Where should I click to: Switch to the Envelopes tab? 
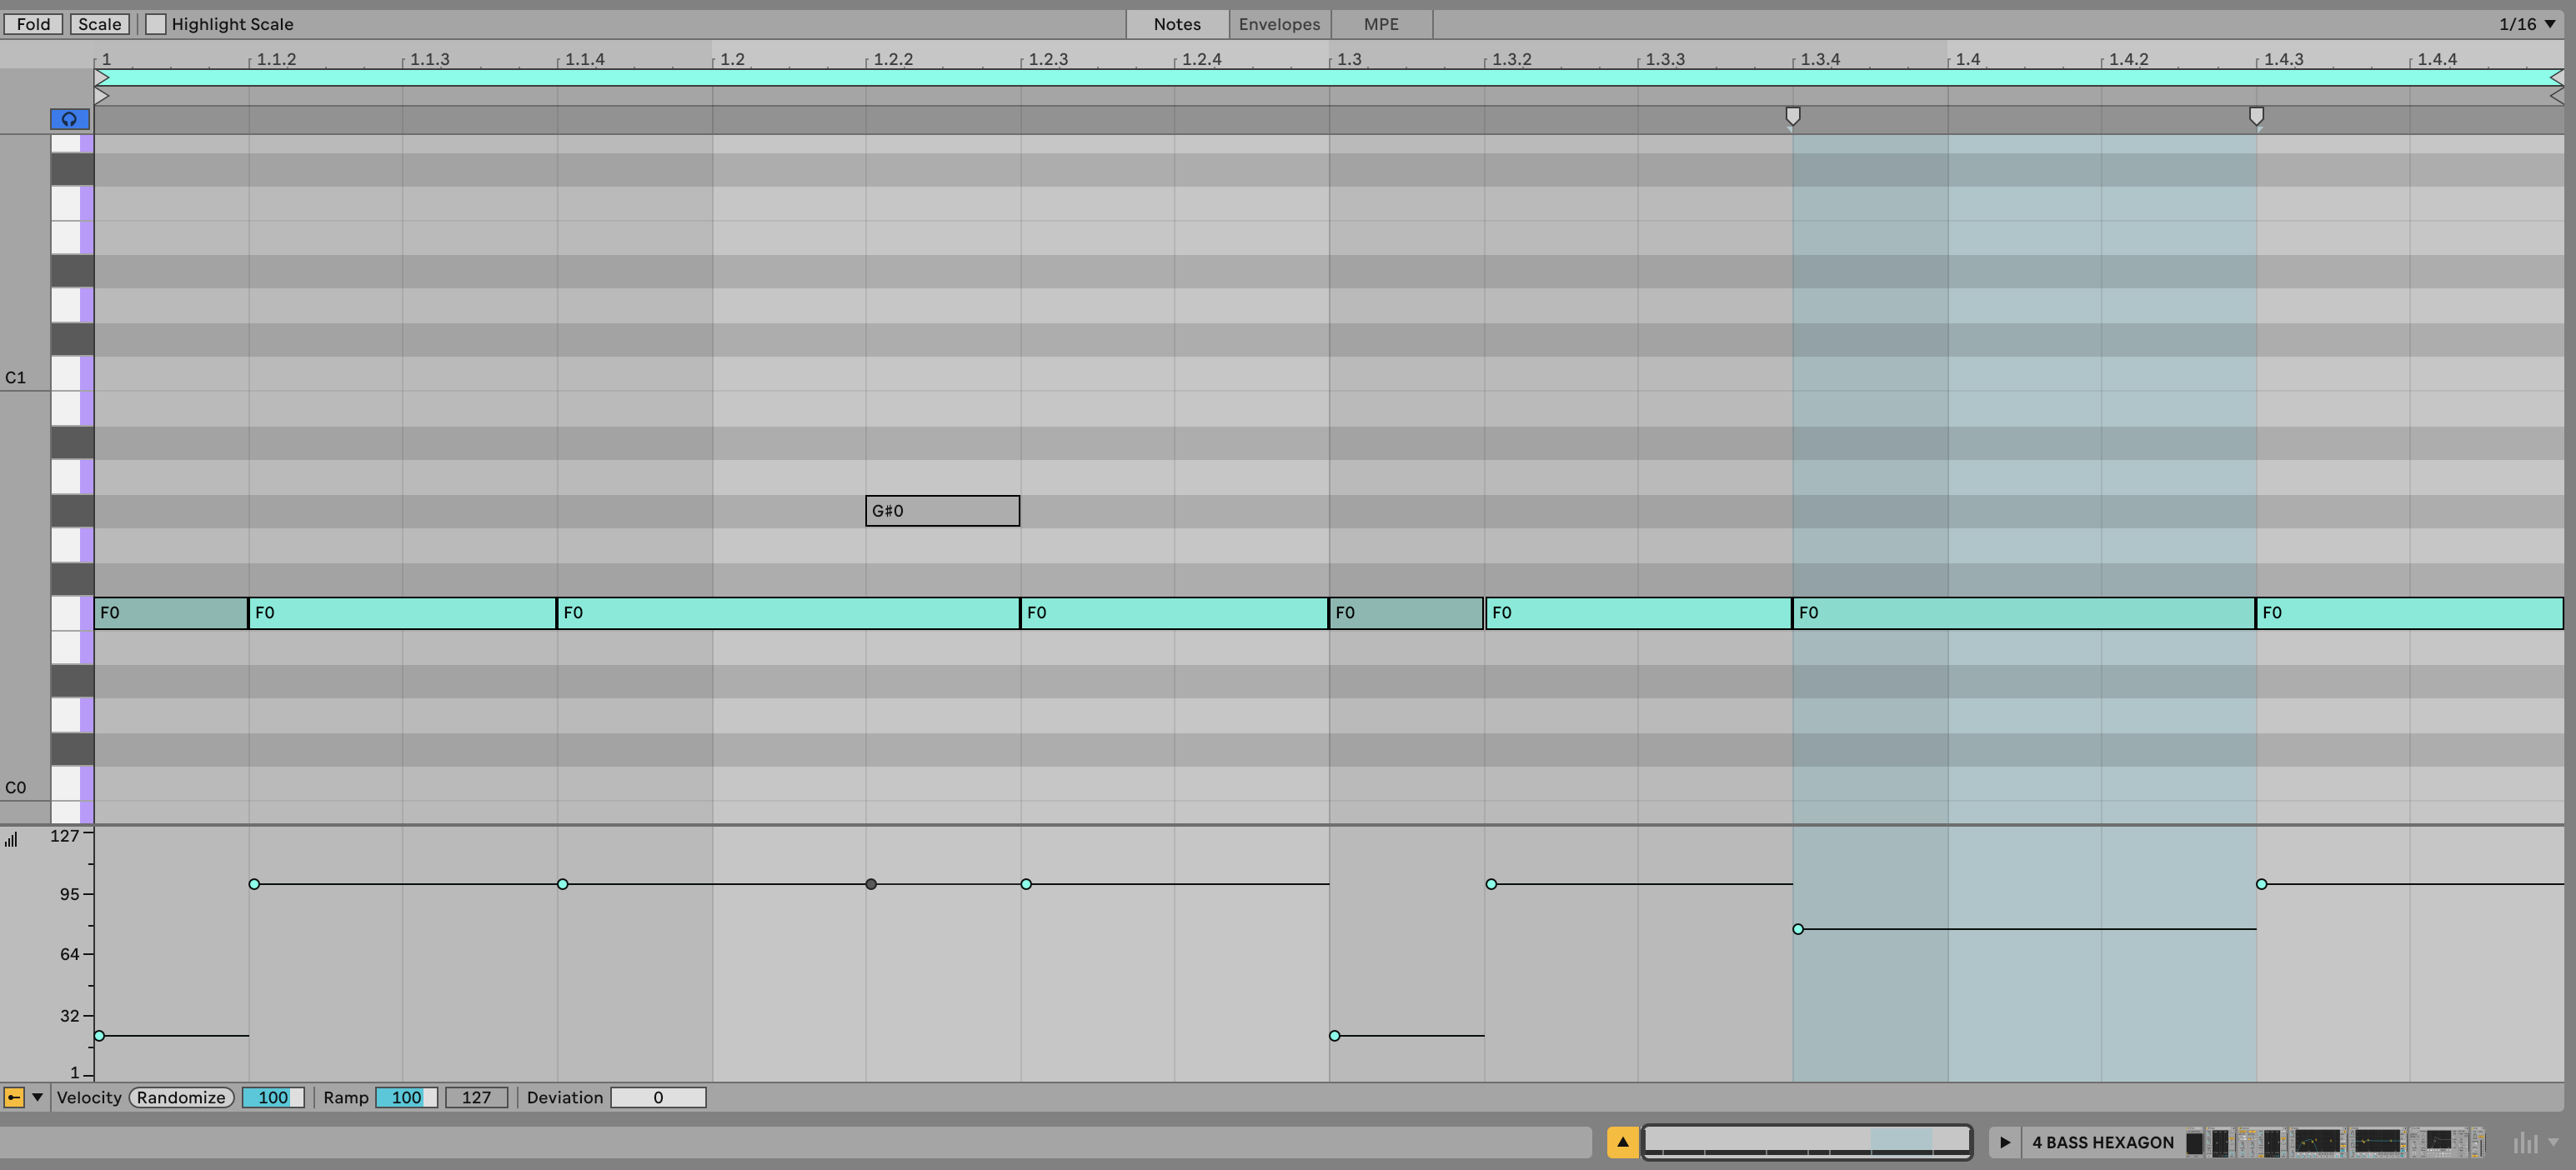[1278, 24]
